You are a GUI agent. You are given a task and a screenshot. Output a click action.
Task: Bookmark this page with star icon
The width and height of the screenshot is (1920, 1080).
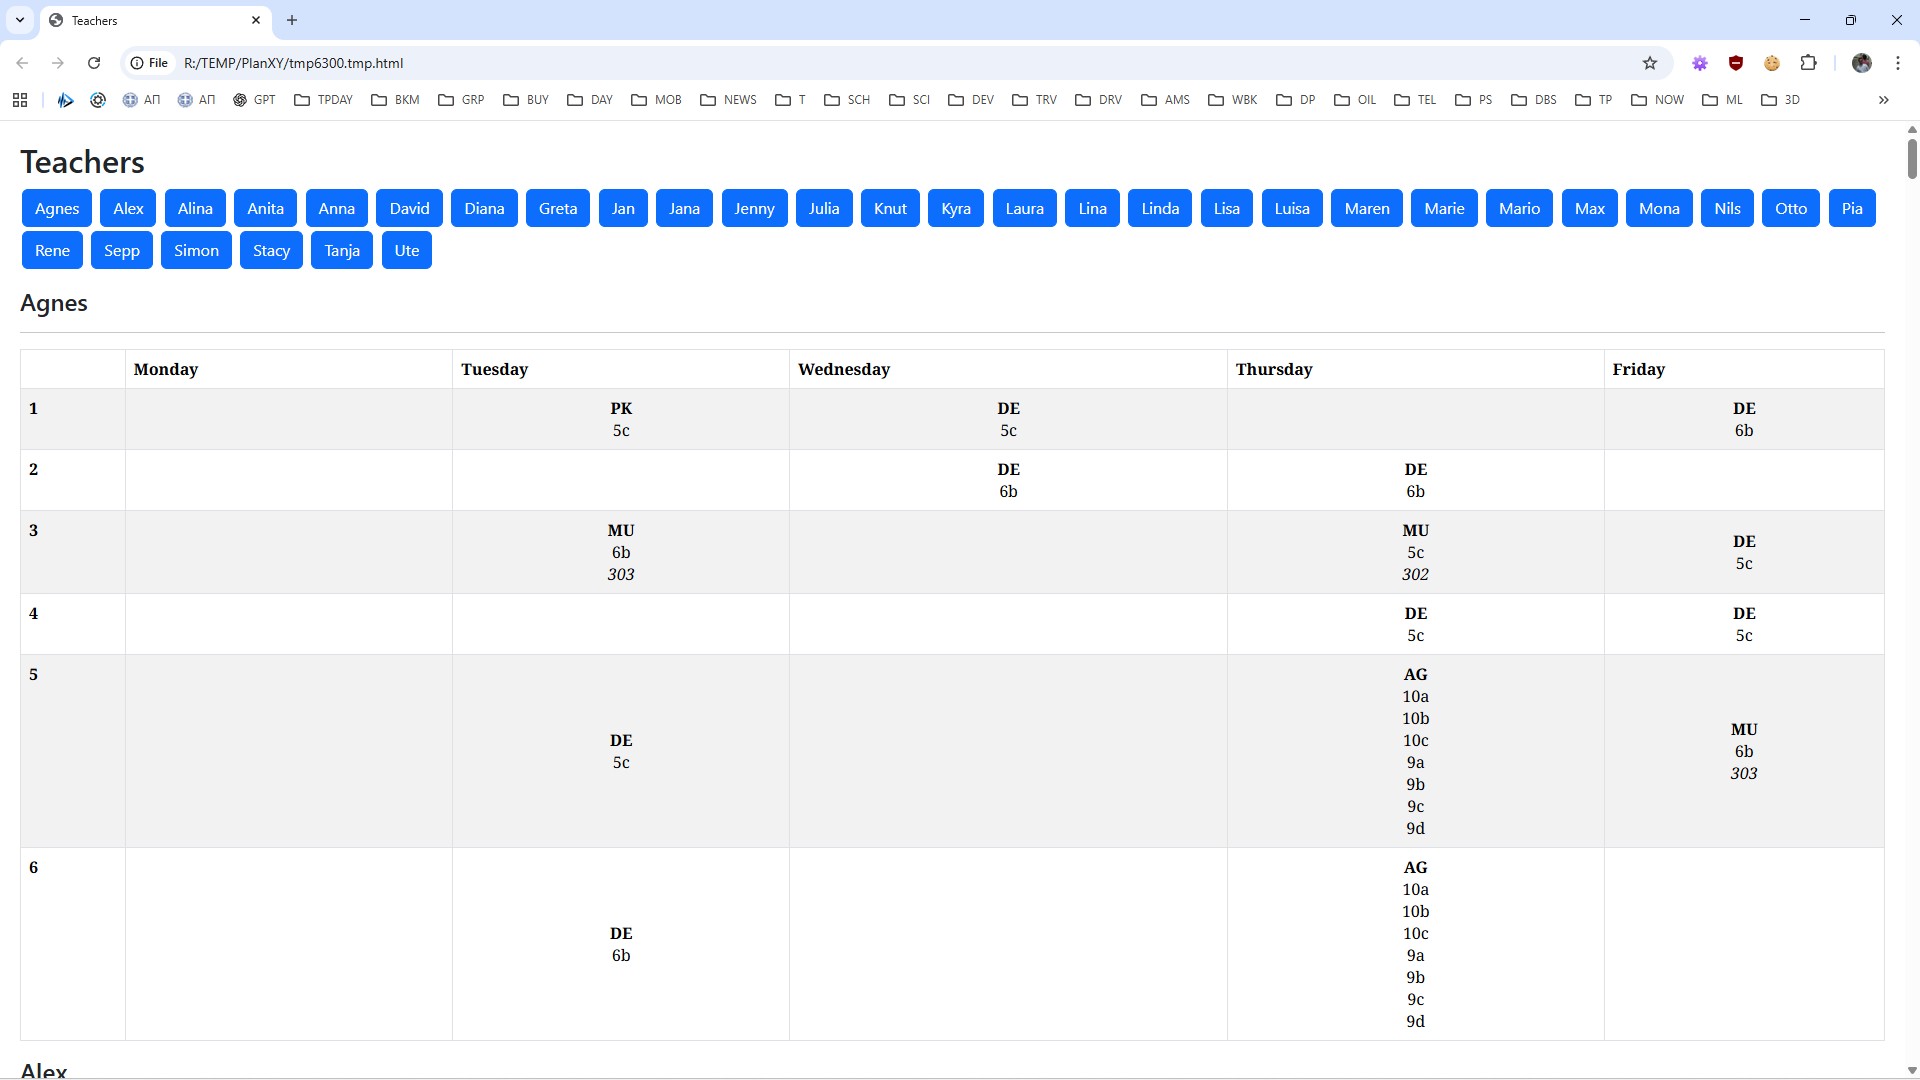tap(1650, 63)
